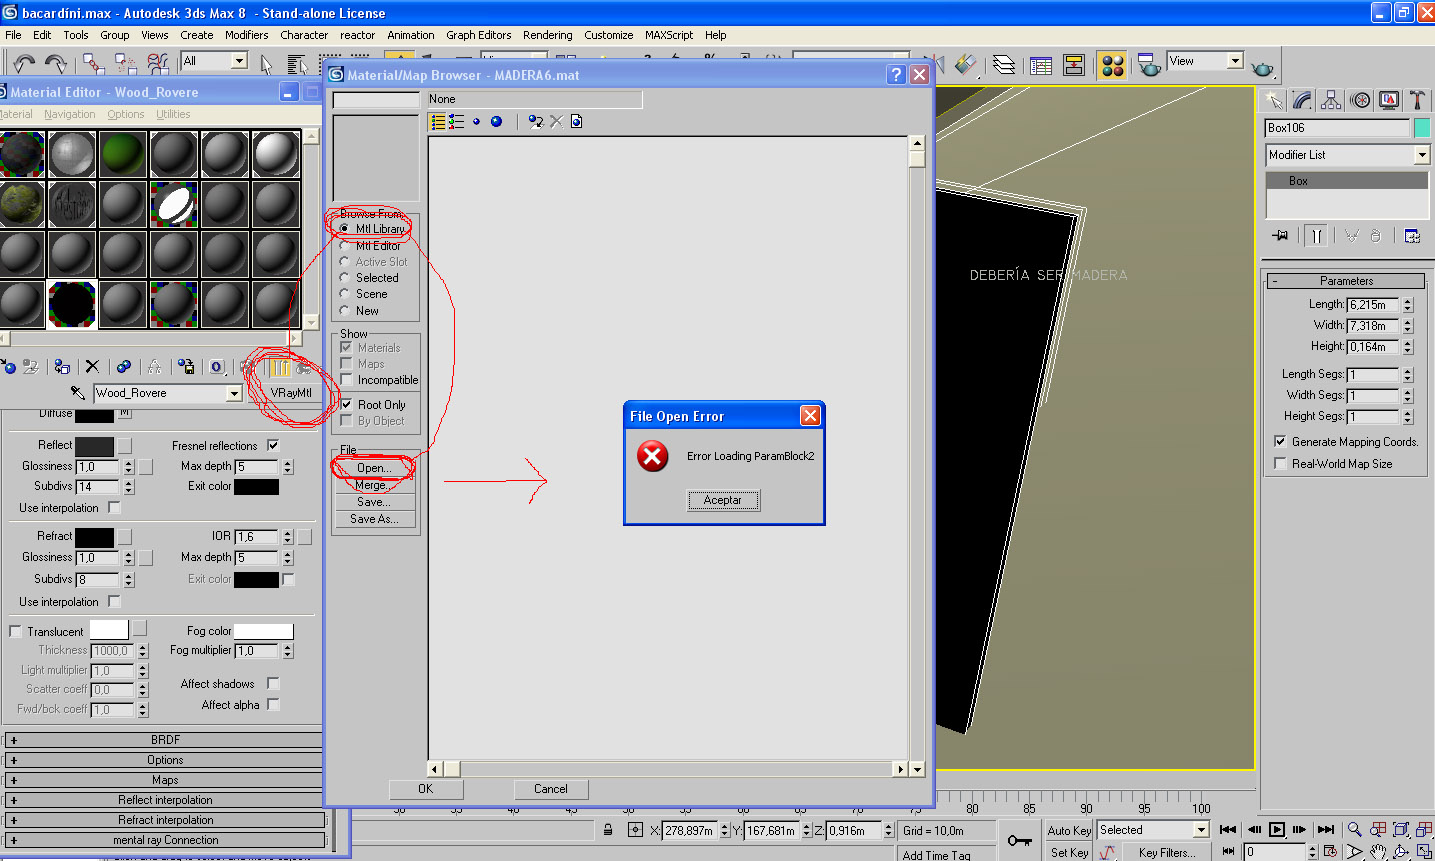Screen dimensions: 1435x861
Task: Select the Selected radio button in browser
Action: pyautogui.click(x=344, y=278)
